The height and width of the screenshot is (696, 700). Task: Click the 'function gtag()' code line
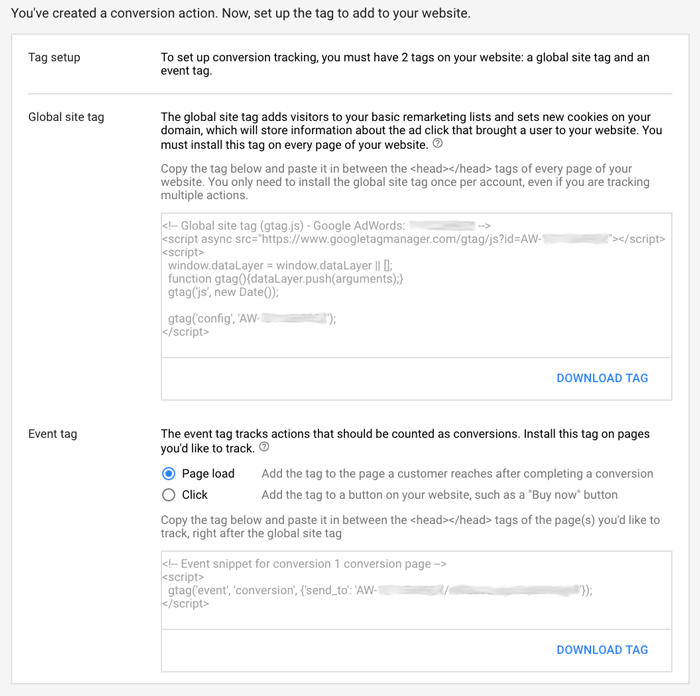pos(286,279)
